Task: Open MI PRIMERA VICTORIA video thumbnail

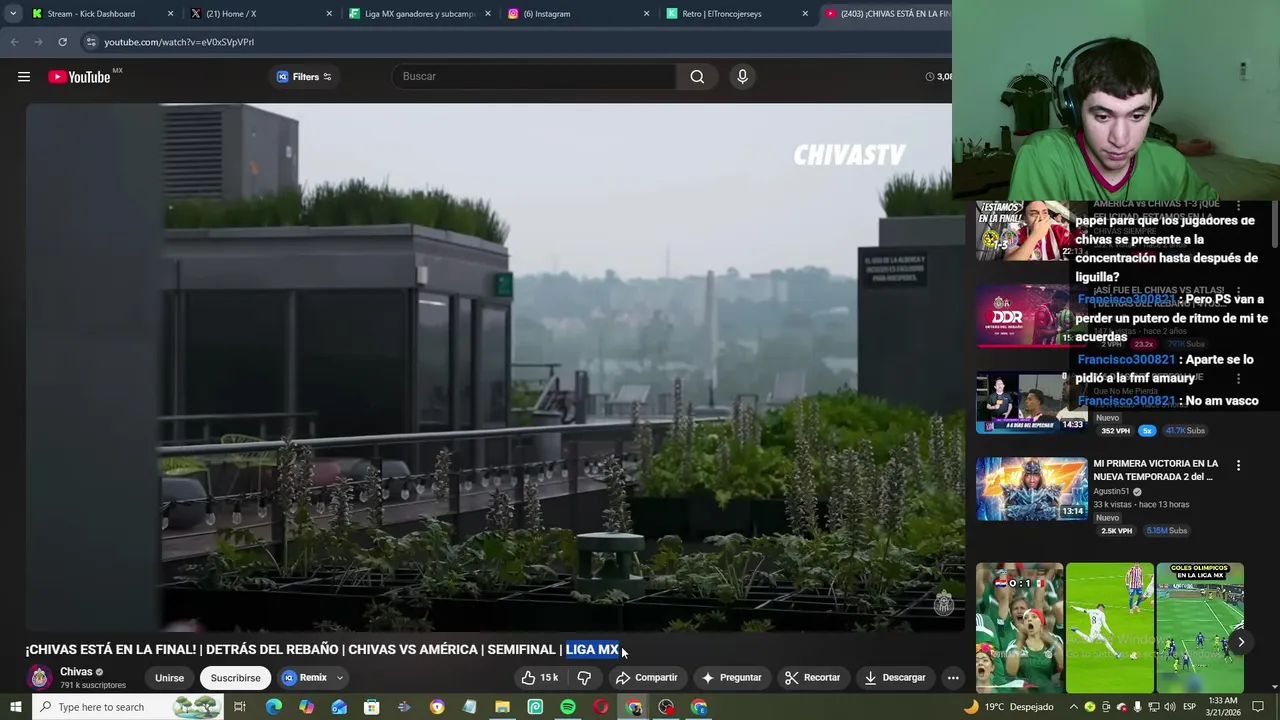Action: point(1031,489)
